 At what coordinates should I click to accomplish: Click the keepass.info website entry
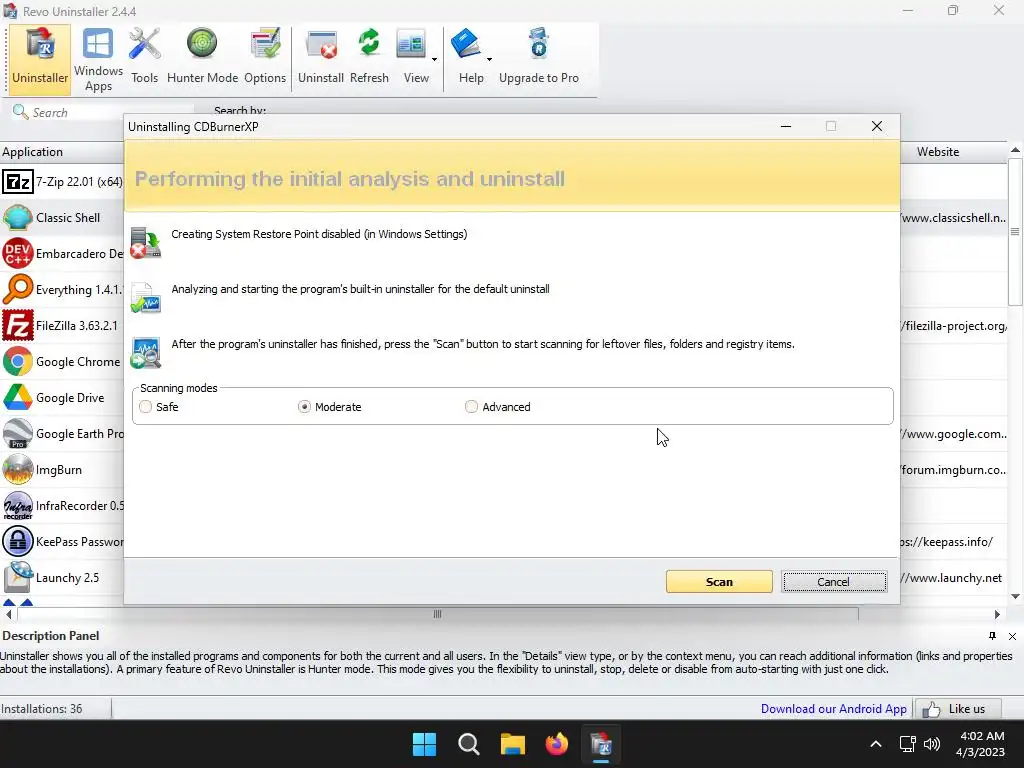tap(946, 541)
